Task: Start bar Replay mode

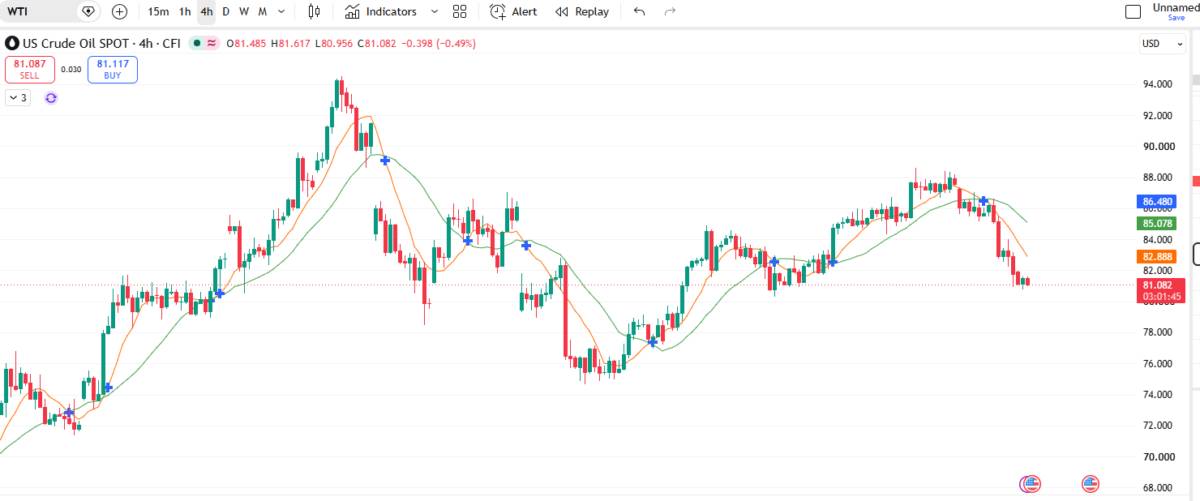Action: coord(582,11)
